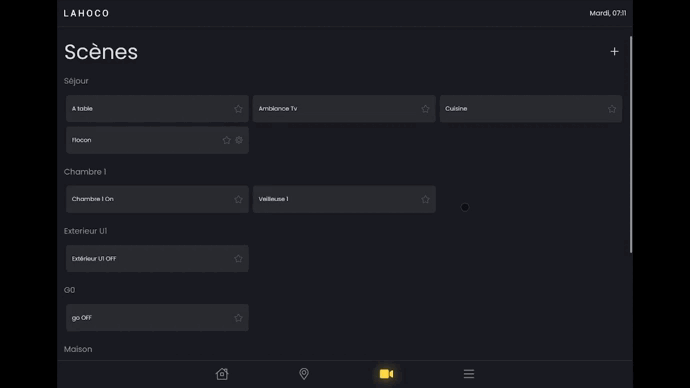690x388 pixels.
Task: Open the hamburger menu tab
Action: click(469, 374)
